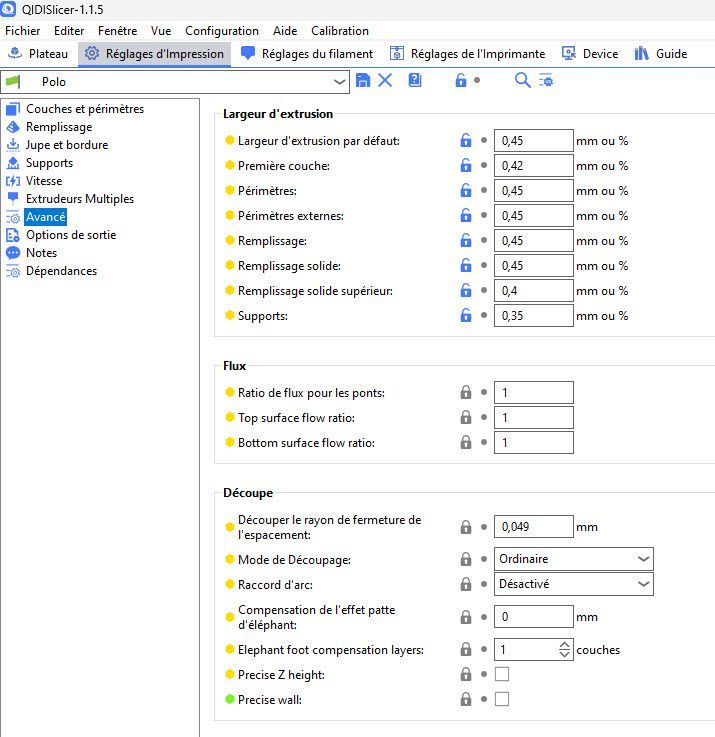Switch mode using the gear-lines icon
The width and height of the screenshot is (715, 737).
tap(546, 80)
